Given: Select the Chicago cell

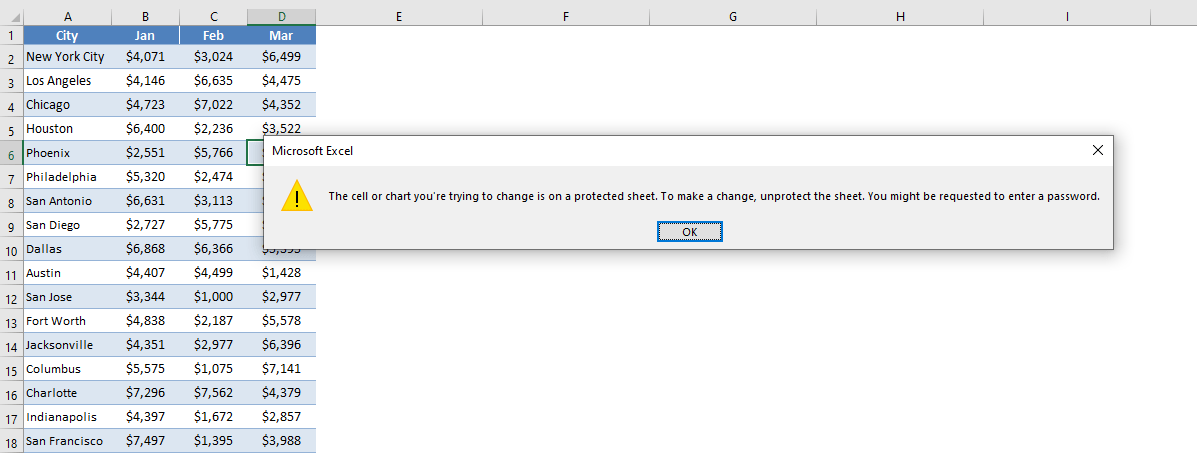Looking at the screenshot, I should [x=67, y=105].
